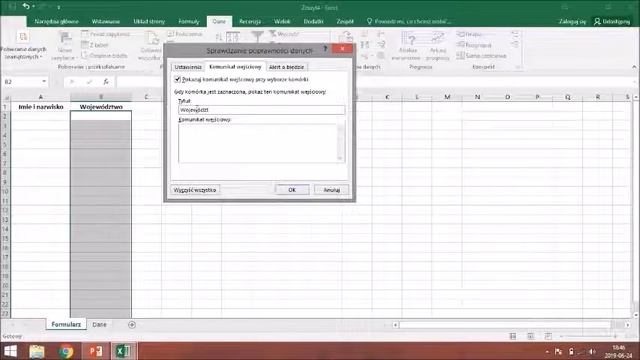Viewport: 640px width, 360px height.
Task: Switch to PowerPoint in taskbar
Action: pyautogui.click(x=96, y=351)
